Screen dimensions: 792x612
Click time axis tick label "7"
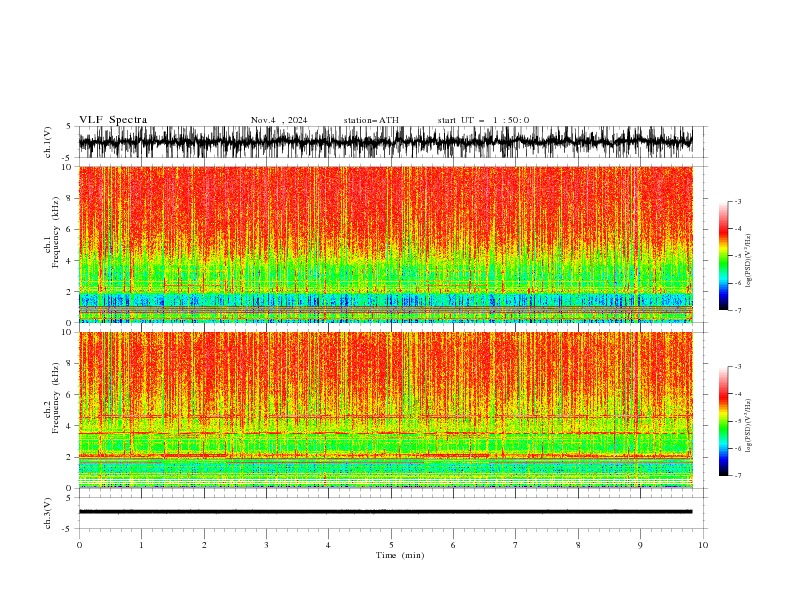point(516,545)
